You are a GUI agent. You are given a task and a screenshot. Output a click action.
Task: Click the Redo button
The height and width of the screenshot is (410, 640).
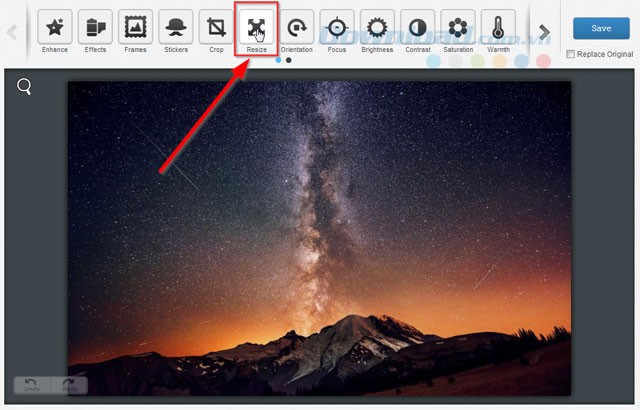point(69,385)
